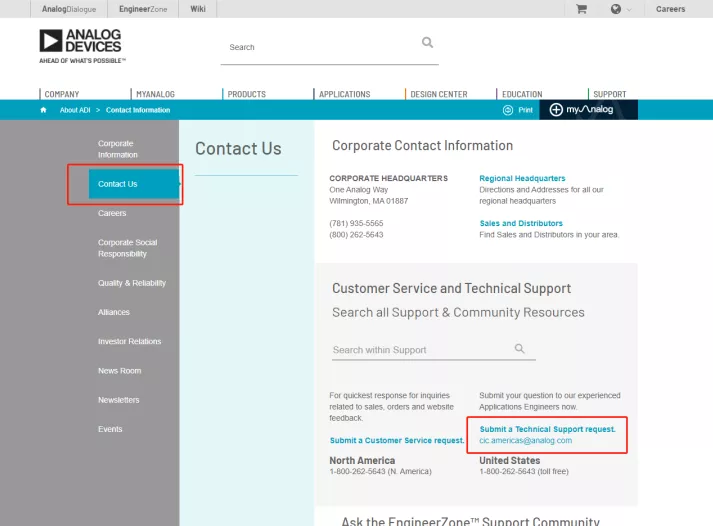Open the shopping cart icon
The width and height of the screenshot is (713, 526).
(581, 9)
